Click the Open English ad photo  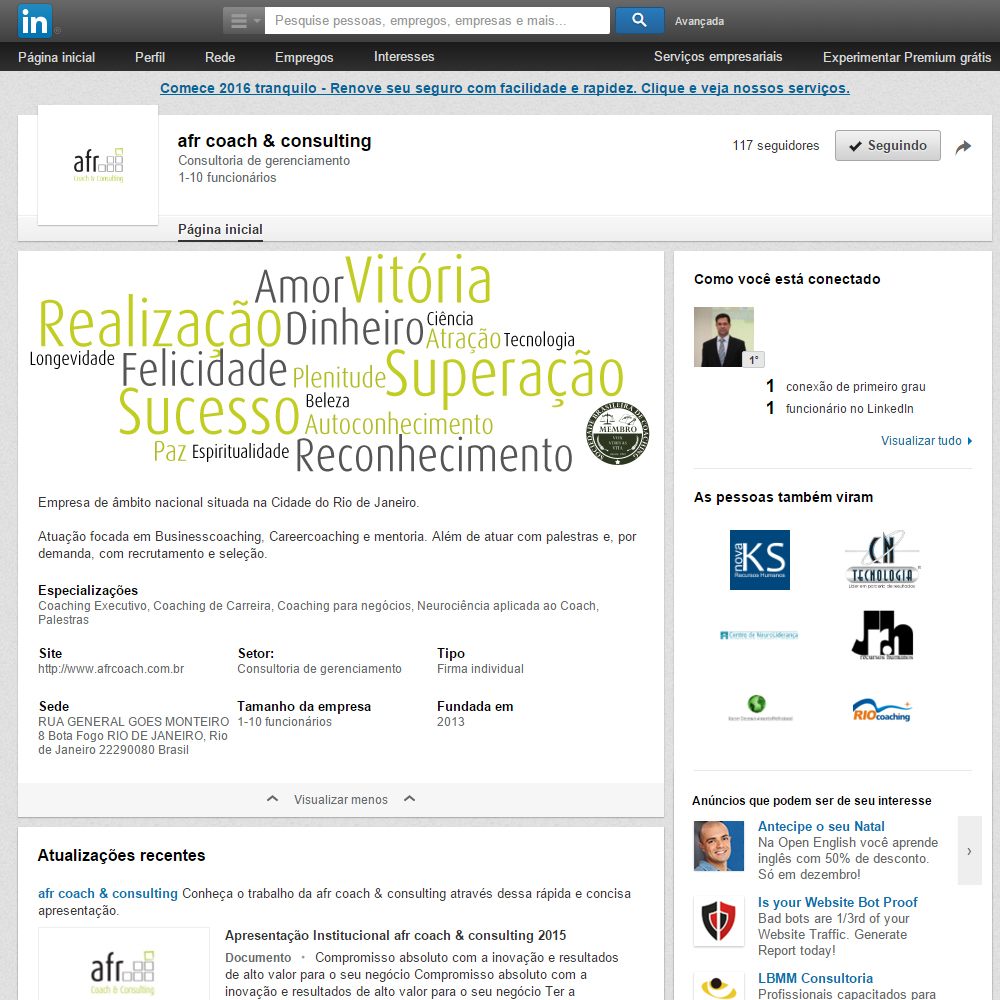point(719,846)
